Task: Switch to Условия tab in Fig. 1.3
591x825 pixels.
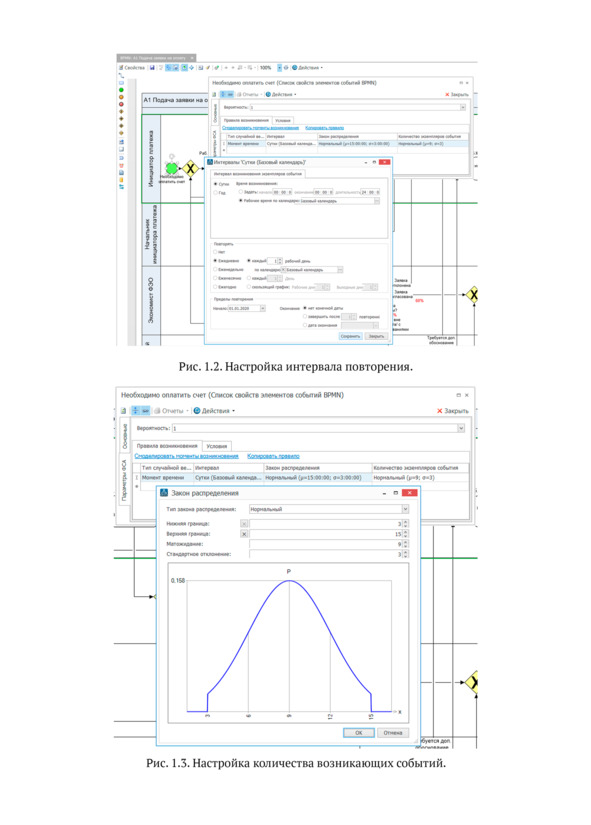Action: 216,446
